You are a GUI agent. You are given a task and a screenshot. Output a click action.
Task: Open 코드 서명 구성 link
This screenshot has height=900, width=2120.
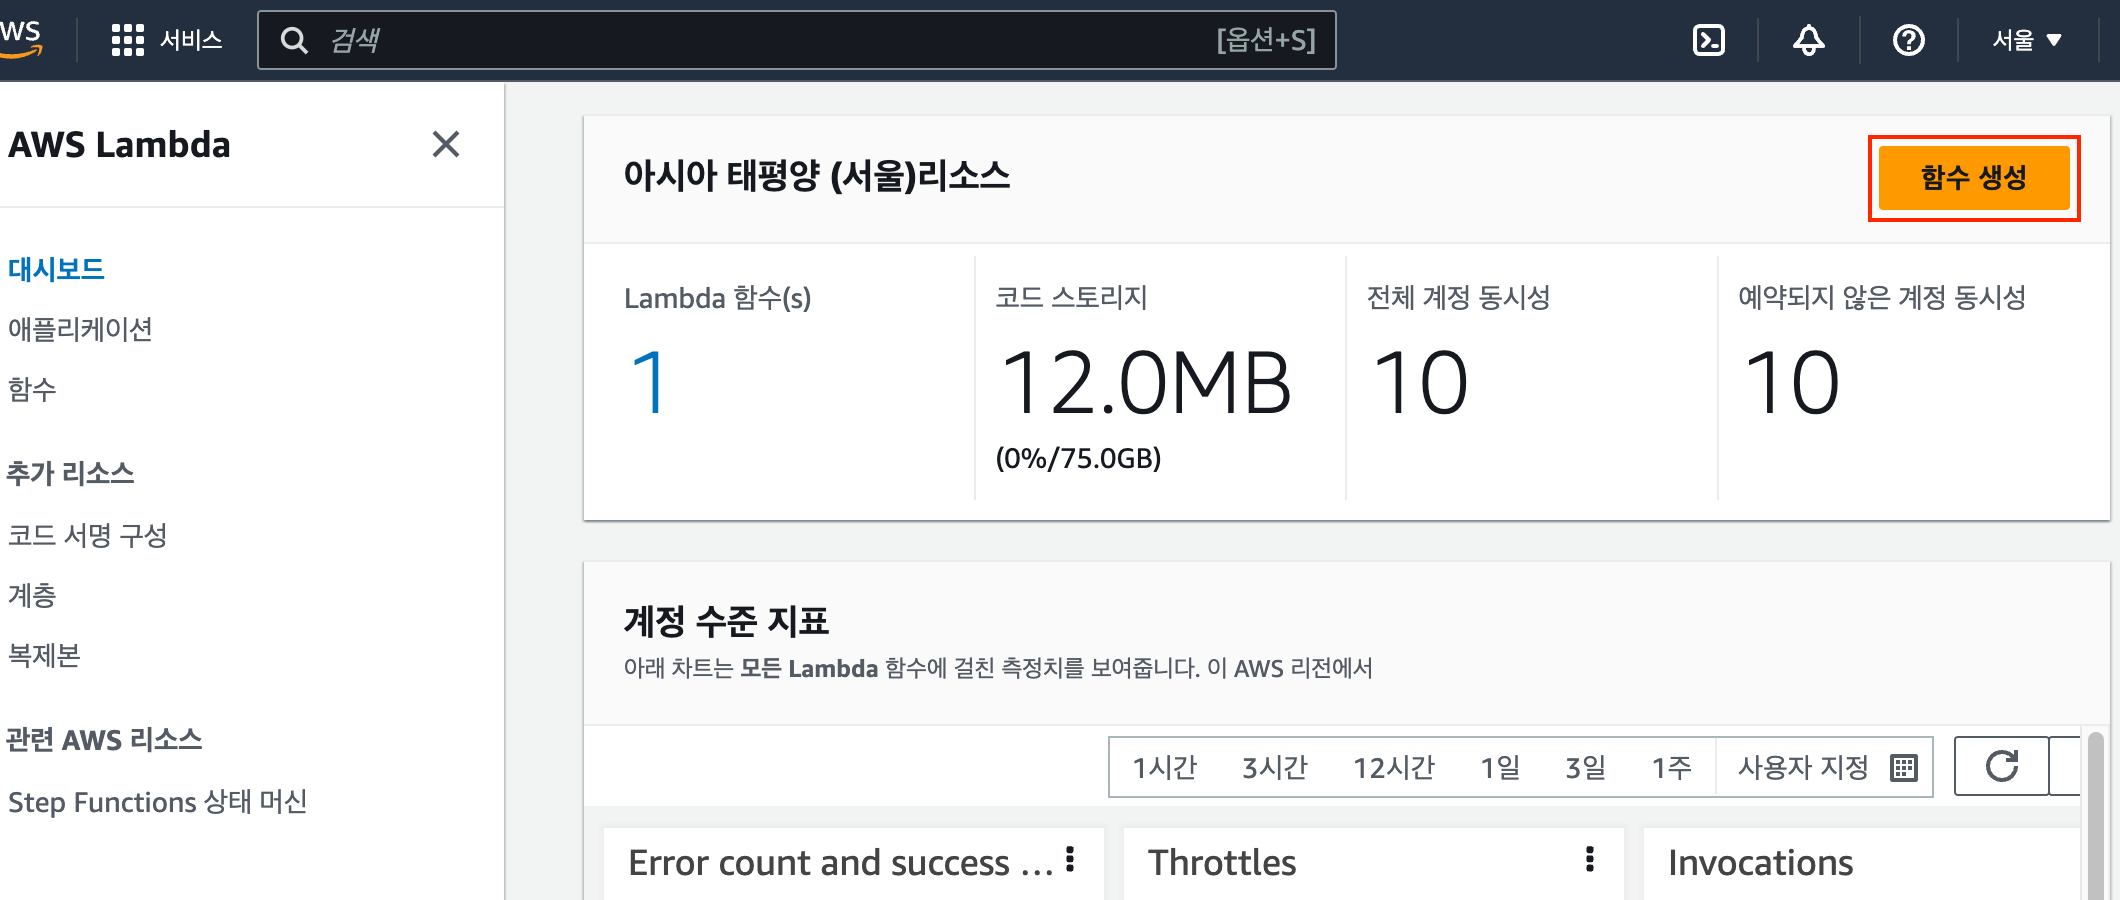point(88,535)
